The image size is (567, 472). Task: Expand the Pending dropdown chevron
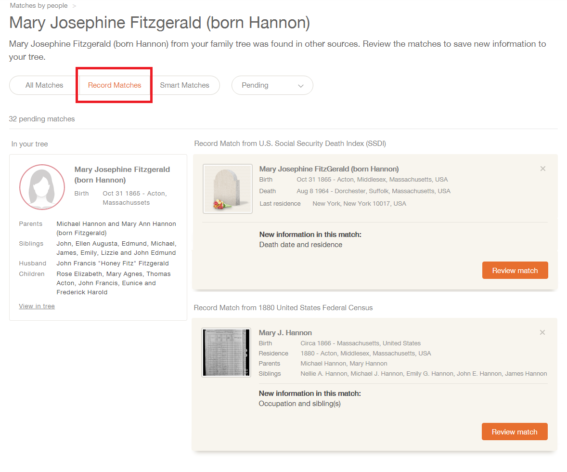pos(300,86)
